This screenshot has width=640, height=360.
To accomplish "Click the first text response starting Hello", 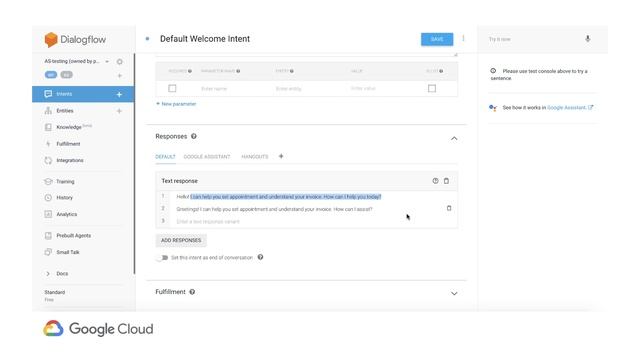I will (279, 197).
